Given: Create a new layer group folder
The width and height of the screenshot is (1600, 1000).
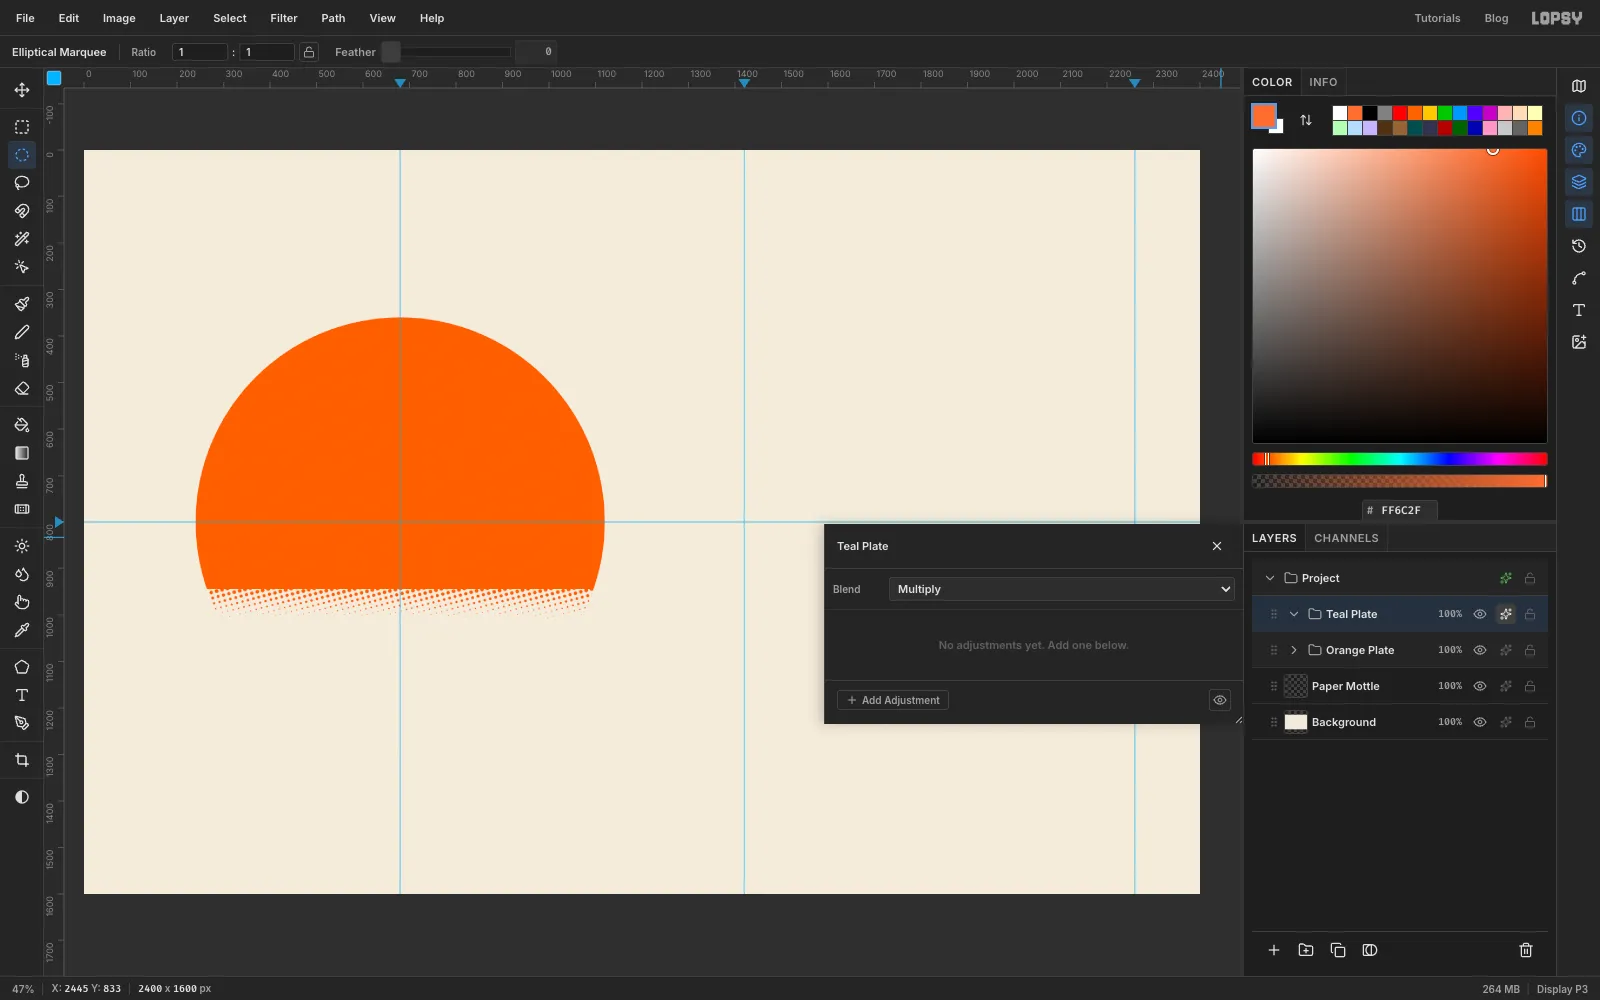Looking at the screenshot, I should [x=1306, y=950].
